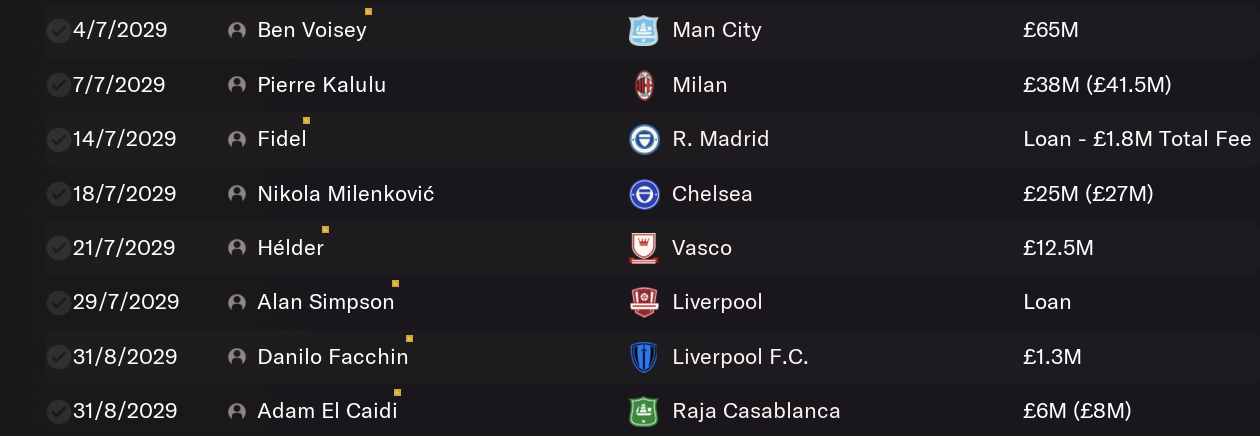Click the yellow marker beside Danilo Facchin
Screen dimensions: 1260x436
[409, 338]
